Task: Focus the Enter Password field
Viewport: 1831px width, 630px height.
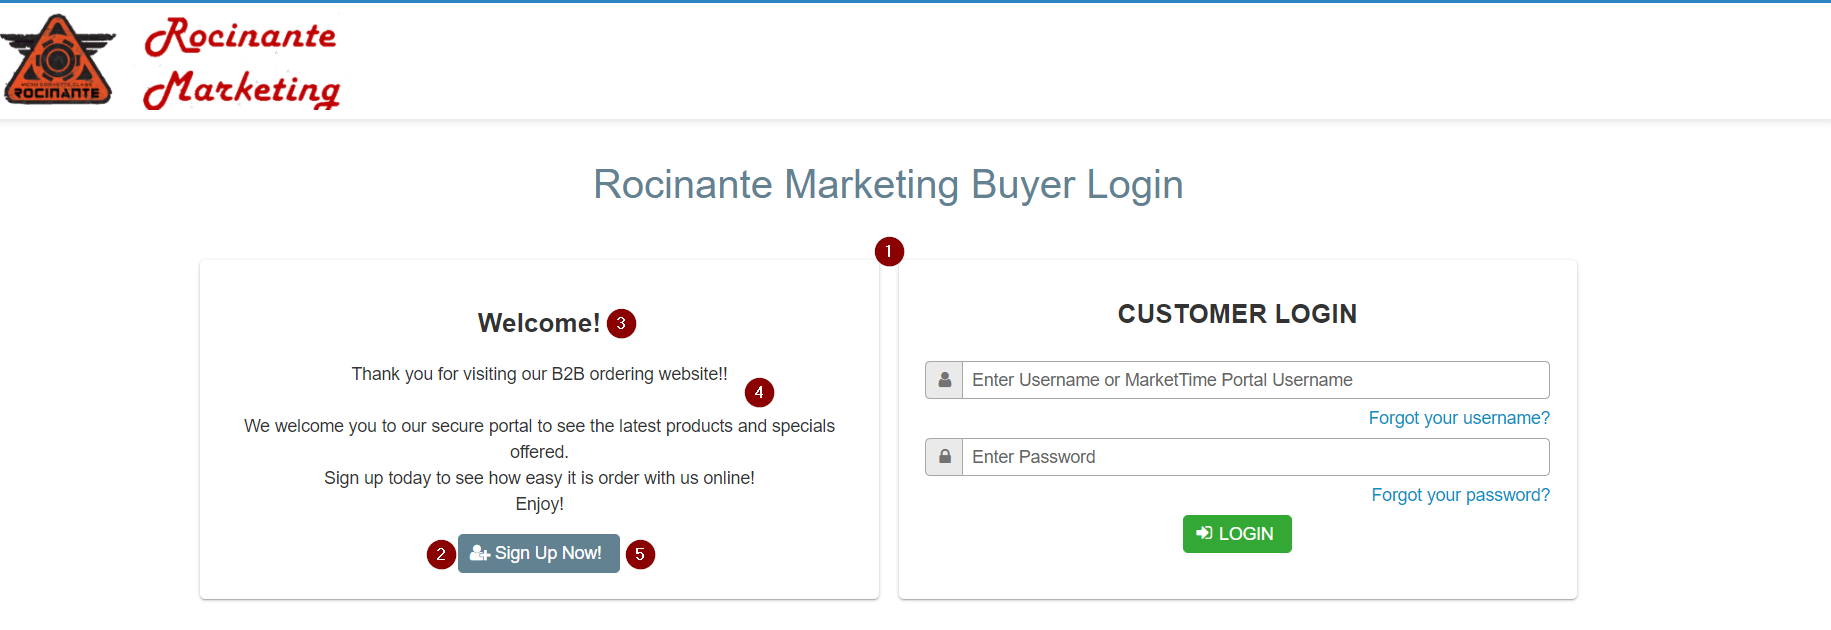Action: (1256, 457)
